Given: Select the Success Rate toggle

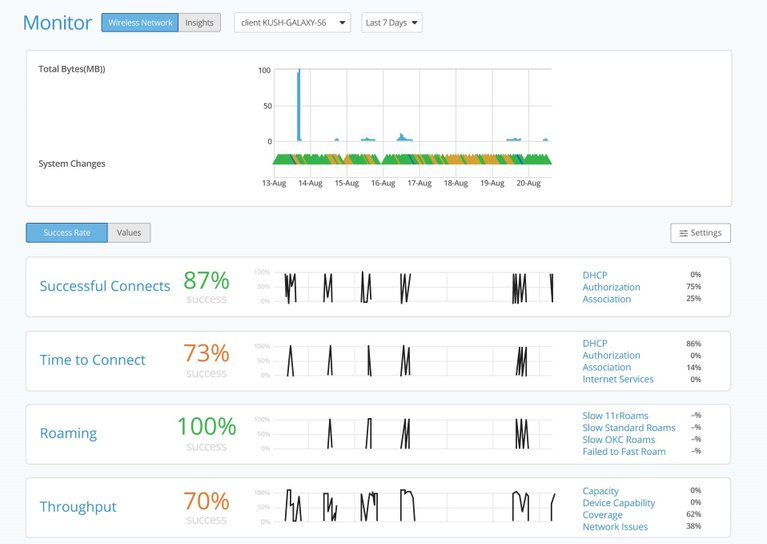Looking at the screenshot, I should pos(67,233).
